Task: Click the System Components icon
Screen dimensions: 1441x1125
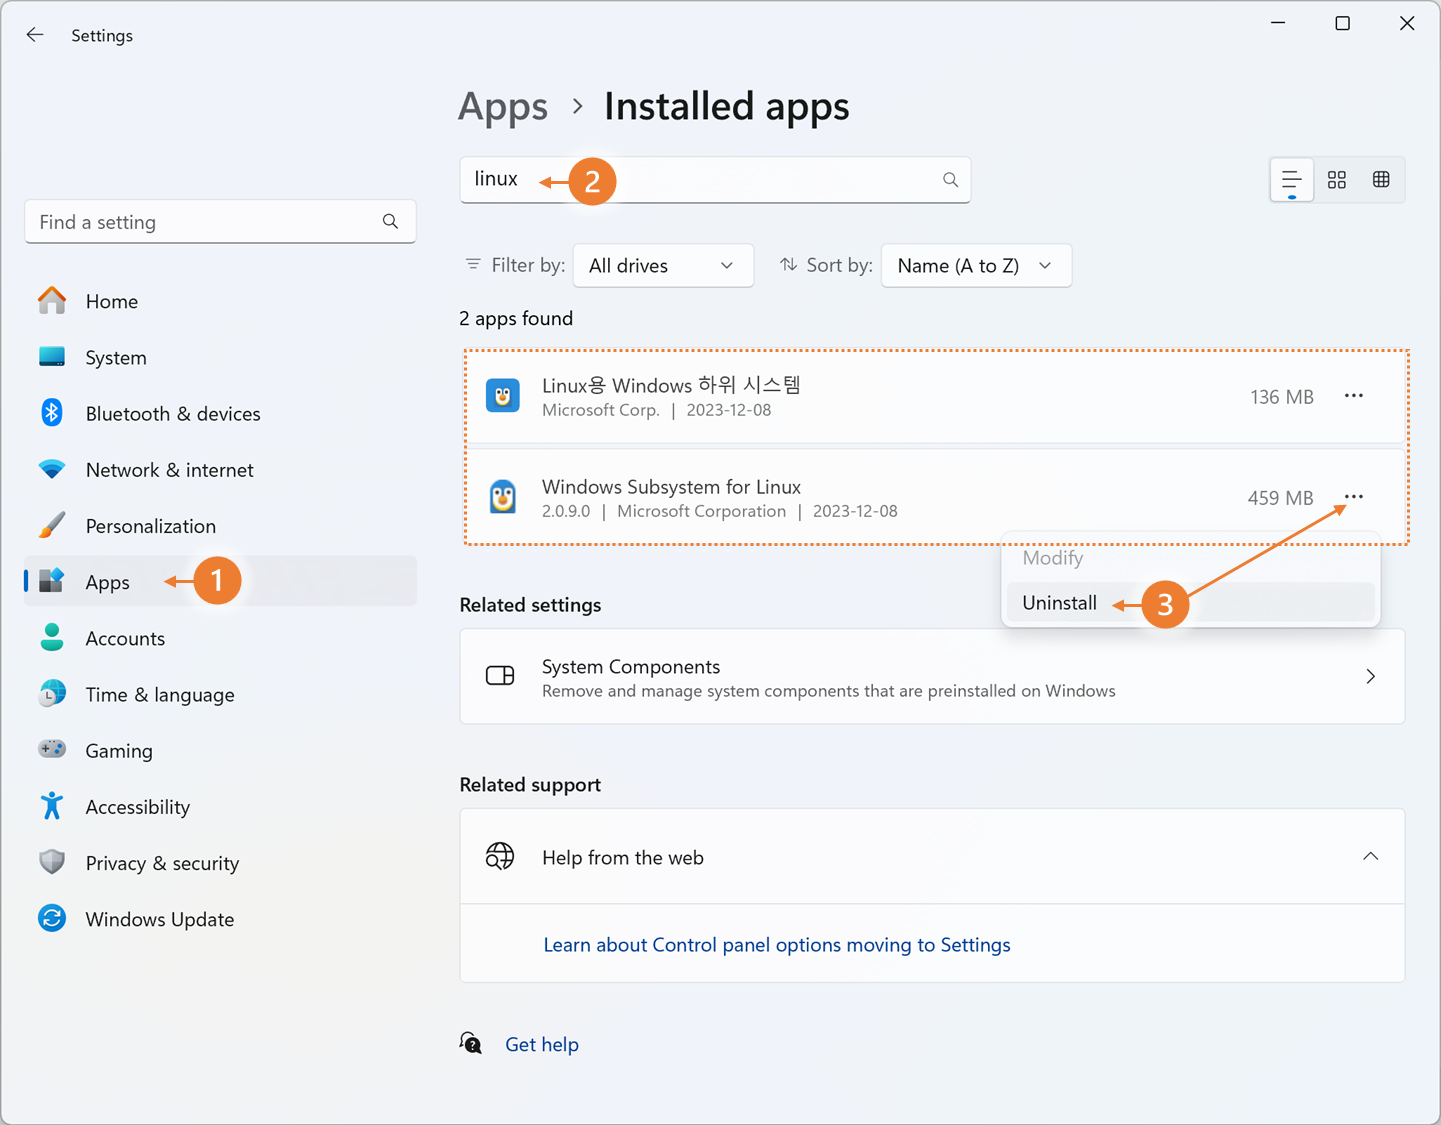Action: click(x=500, y=676)
